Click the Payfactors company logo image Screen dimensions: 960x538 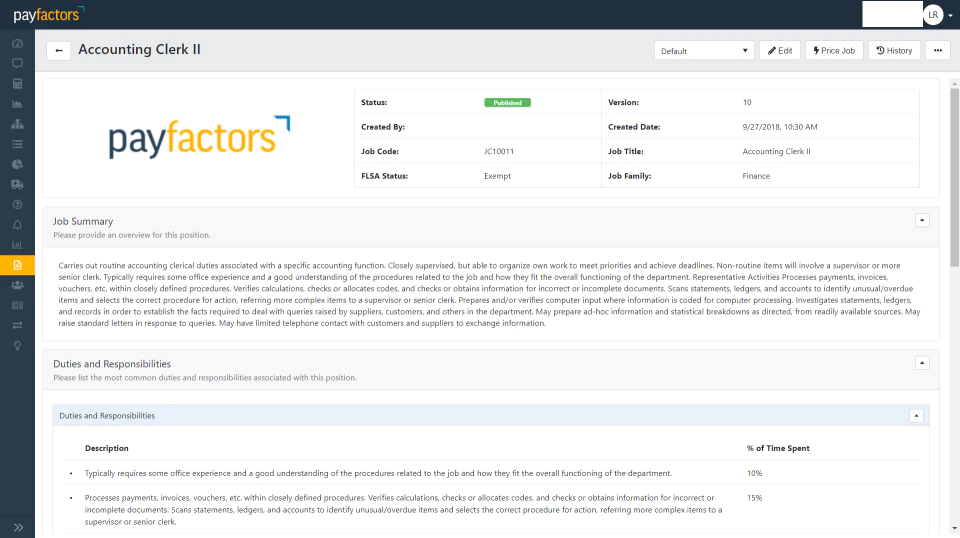tap(199, 137)
